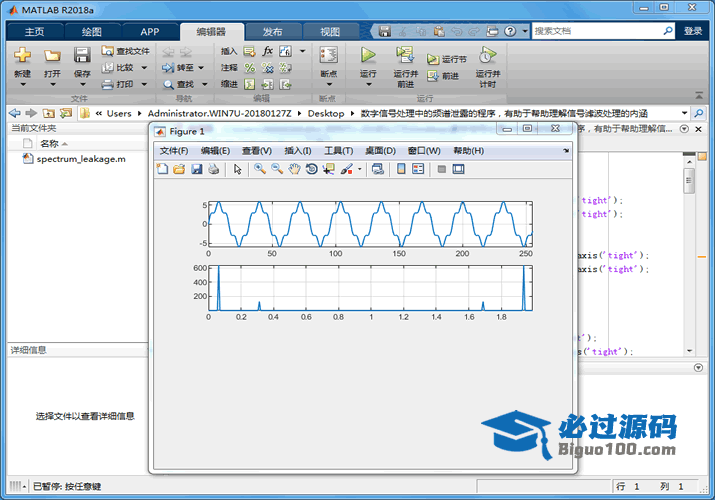The image size is (715, 500).
Task: Click the green Run (运行) icon
Action: coord(368,56)
